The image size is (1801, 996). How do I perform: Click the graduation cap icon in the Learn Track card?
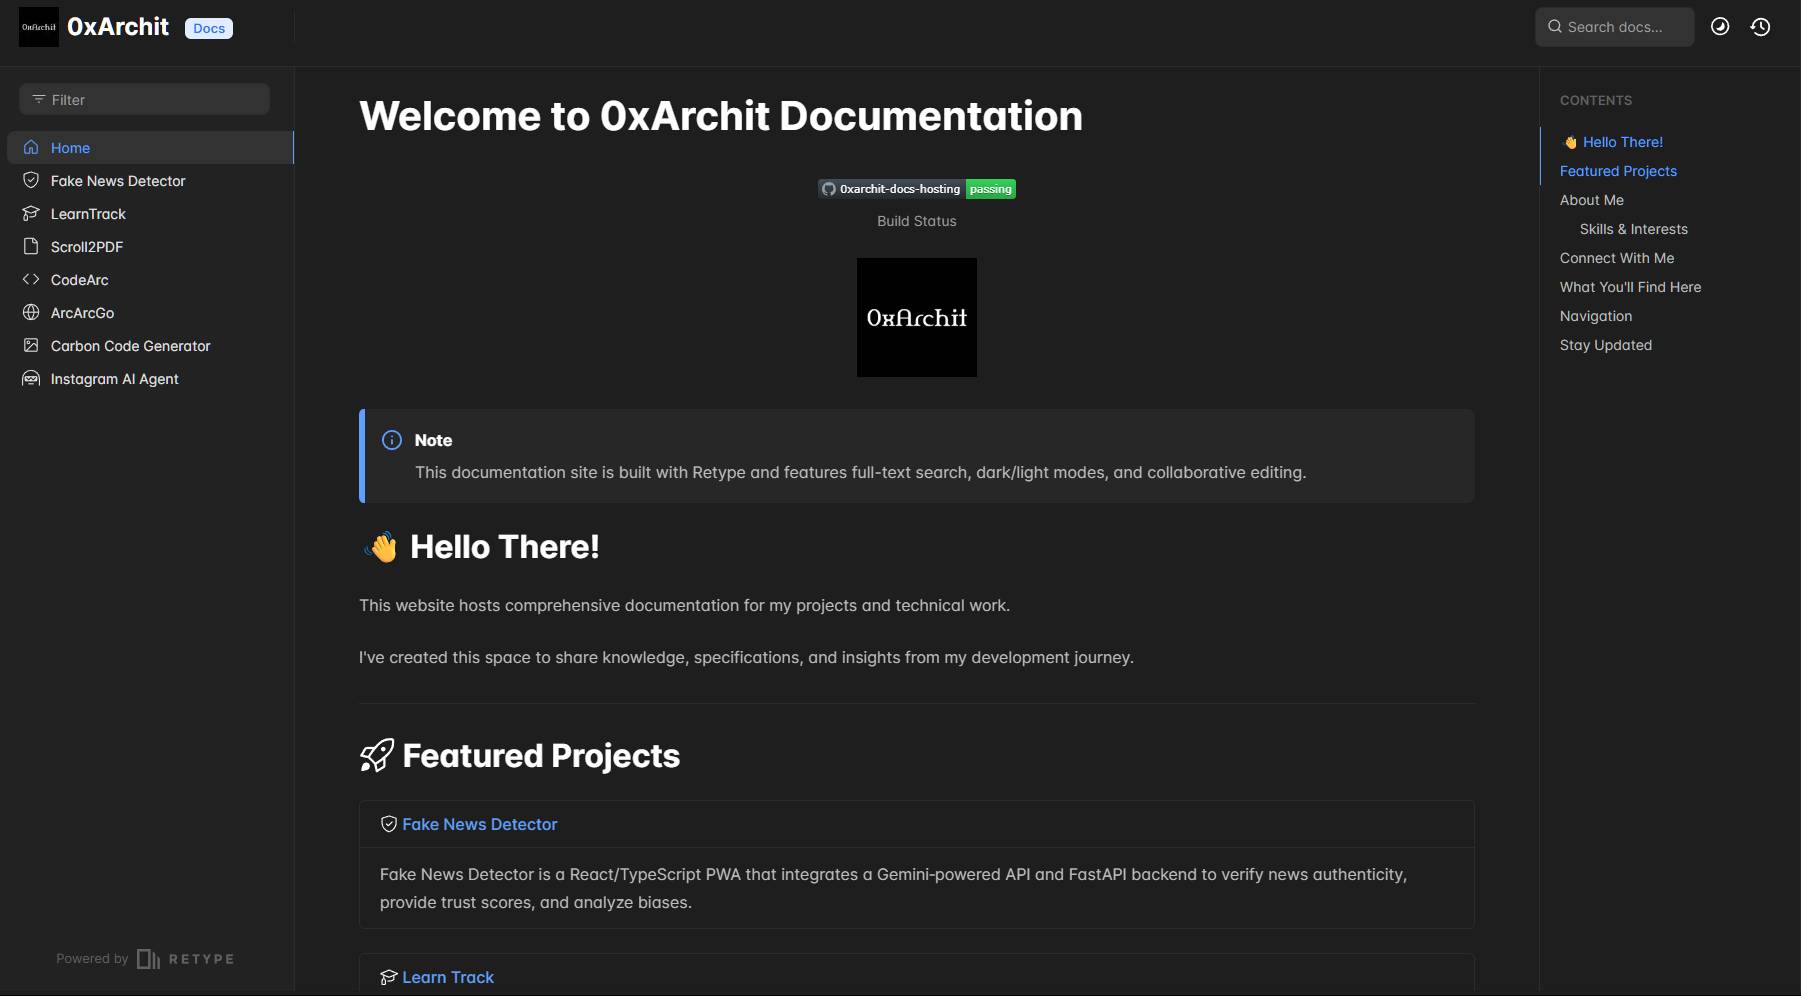coord(389,977)
